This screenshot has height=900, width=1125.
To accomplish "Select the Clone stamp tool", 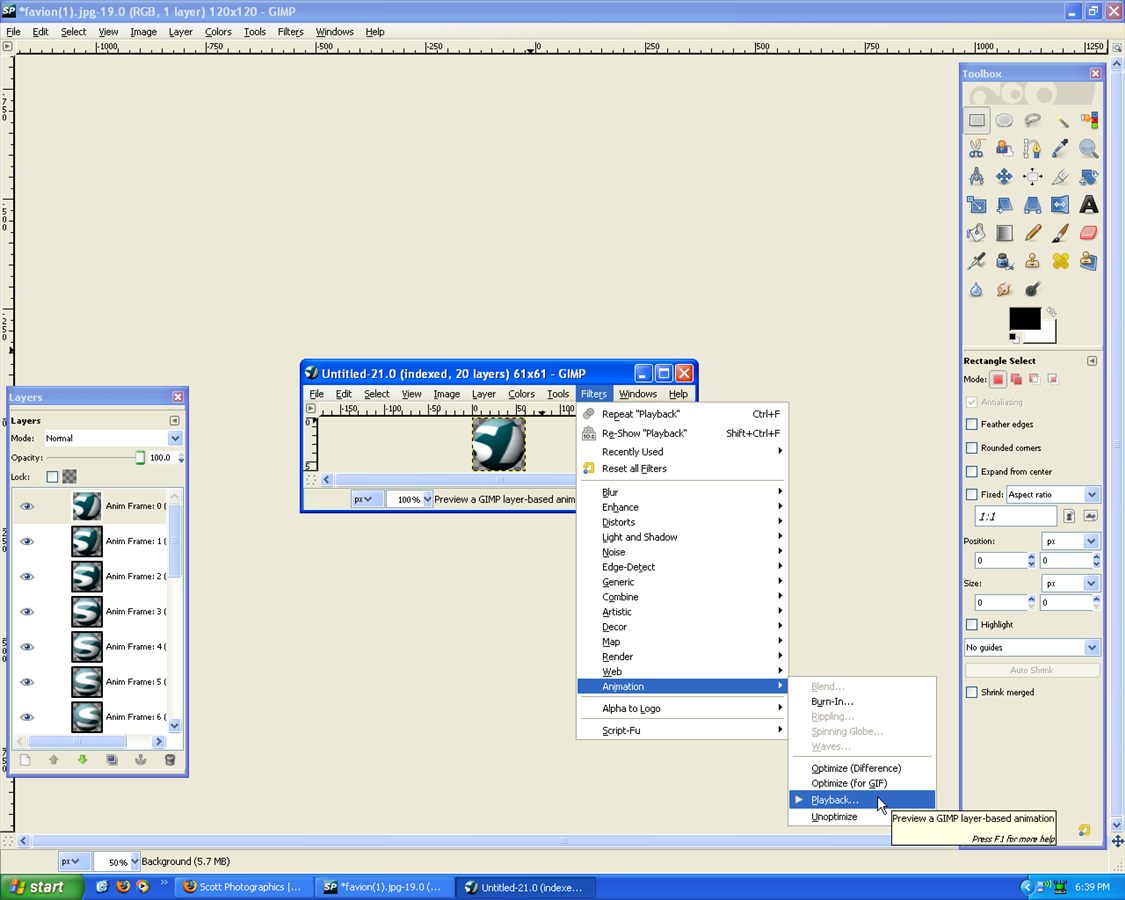I will [1032, 261].
